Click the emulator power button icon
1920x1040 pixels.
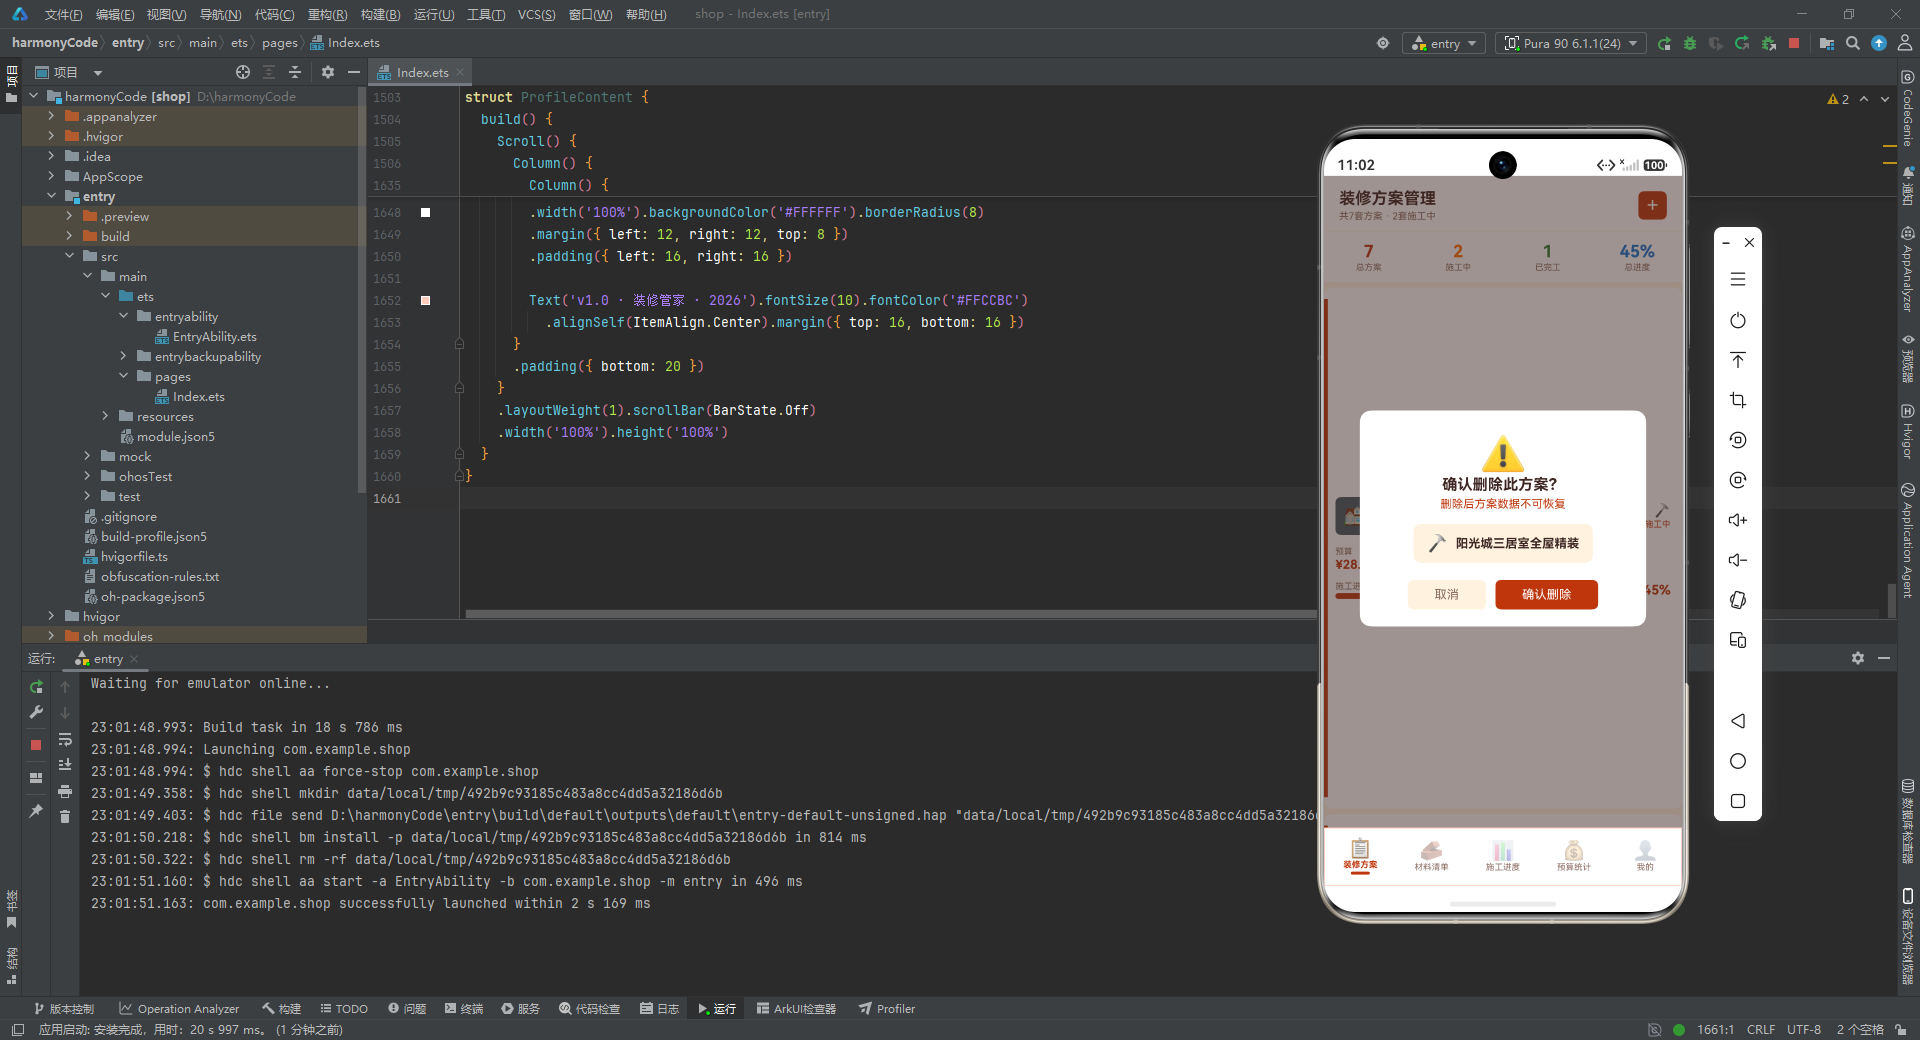pos(1738,320)
